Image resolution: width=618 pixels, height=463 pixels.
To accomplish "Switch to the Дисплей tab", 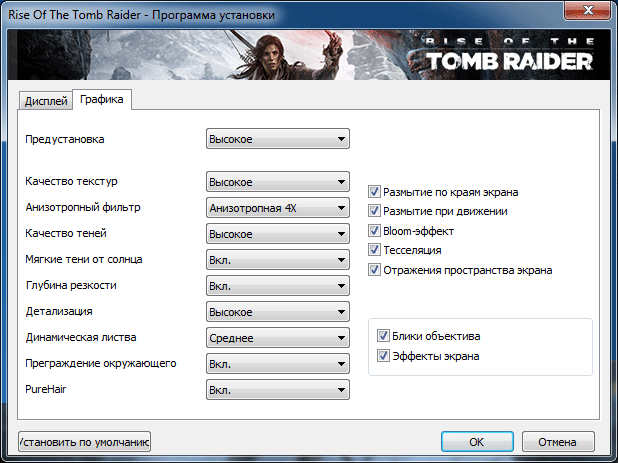I will click(x=46, y=101).
